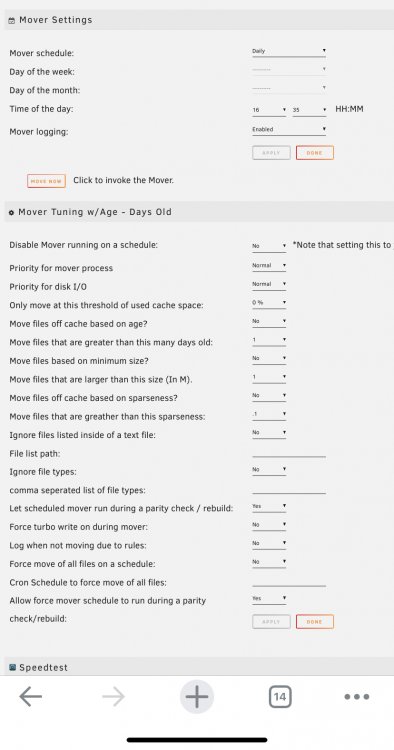This screenshot has width=394, height=750.
Task: Click the Cron Schedule input field
Action: pos(289,582)
